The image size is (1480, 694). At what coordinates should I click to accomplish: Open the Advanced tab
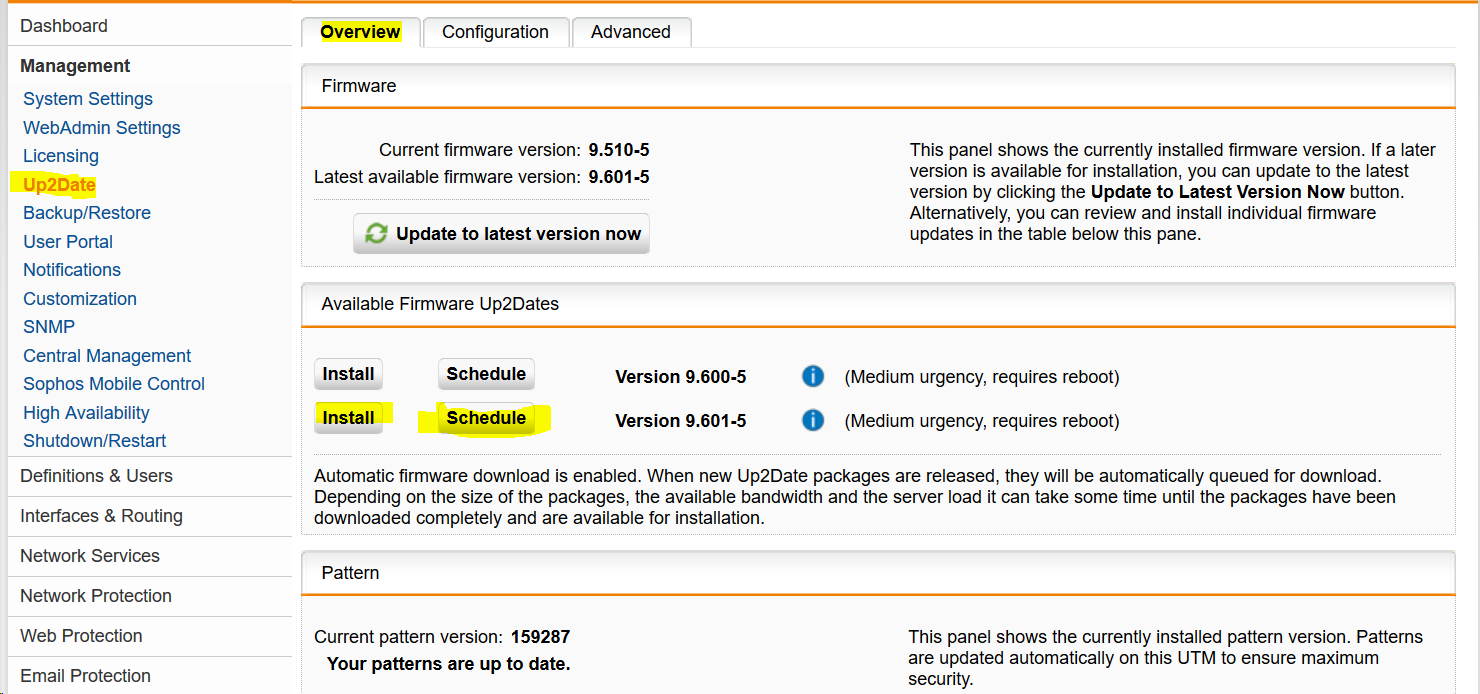[x=630, y=32]
